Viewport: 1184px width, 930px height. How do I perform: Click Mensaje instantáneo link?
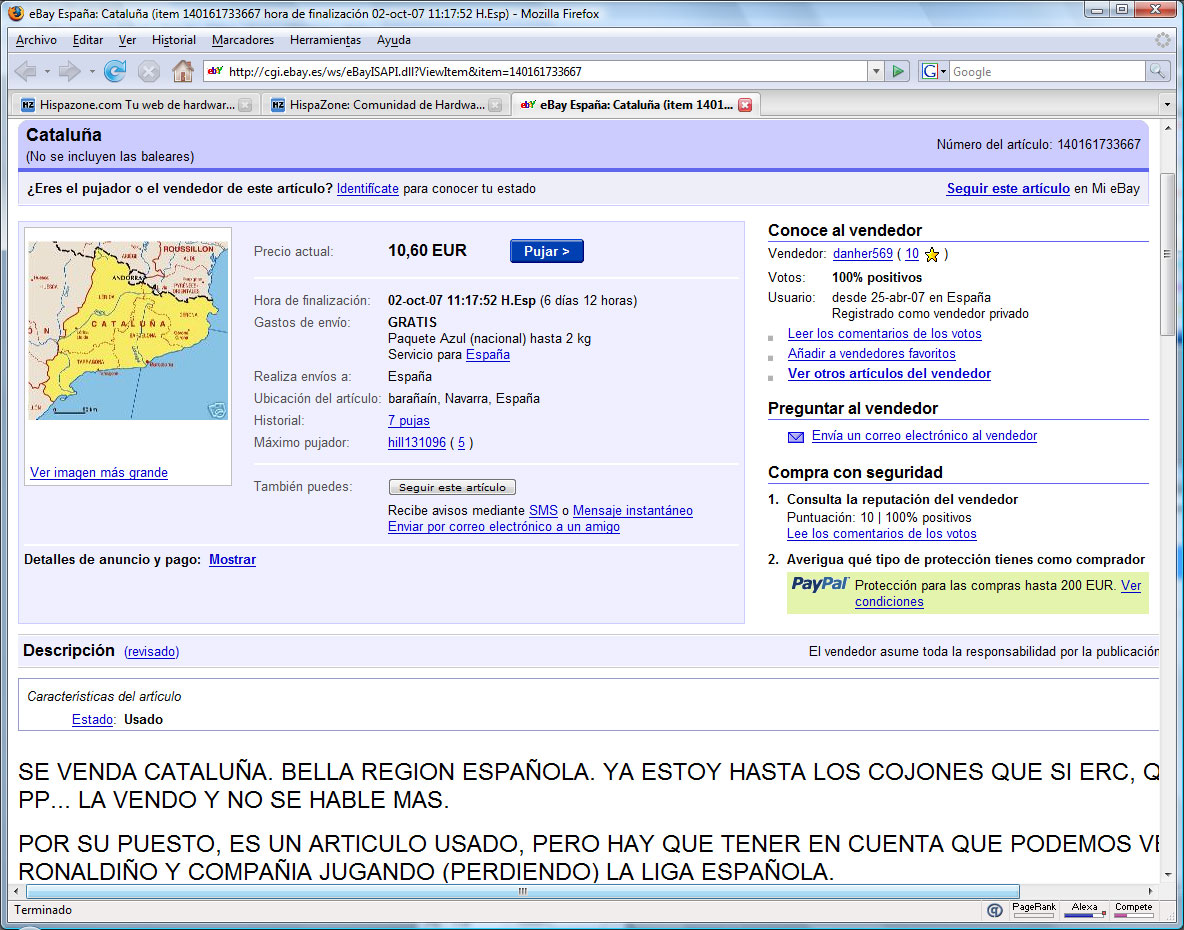pyautogui.click(x=633, y=510)
